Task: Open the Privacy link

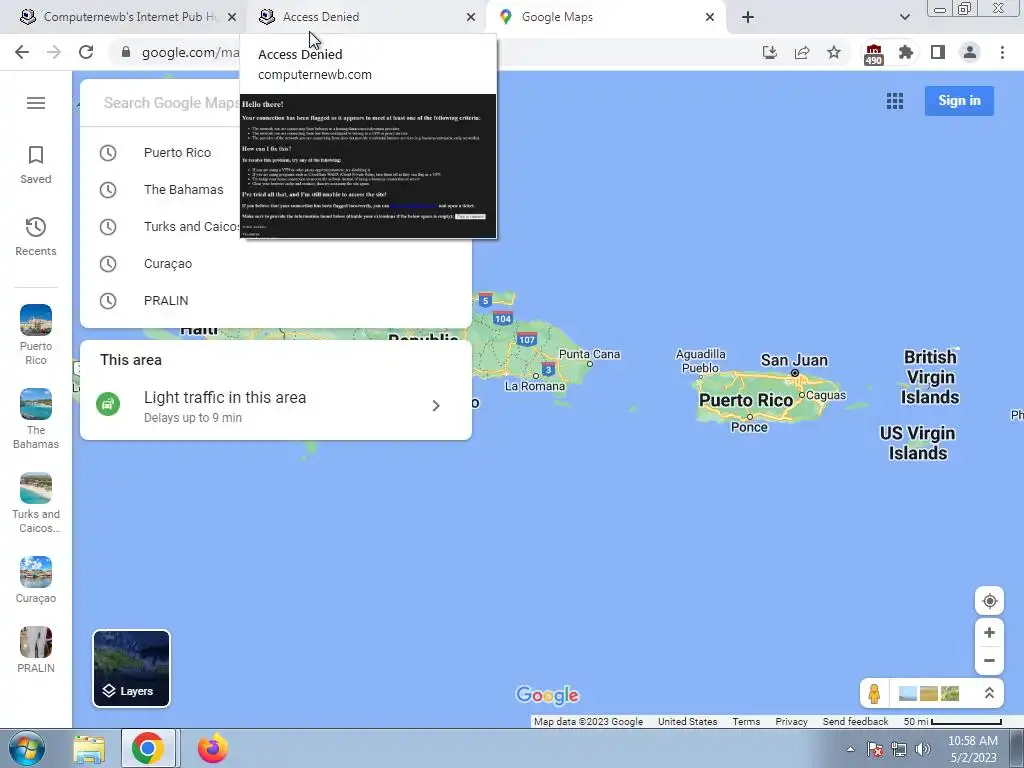Action: click(791, 722)
